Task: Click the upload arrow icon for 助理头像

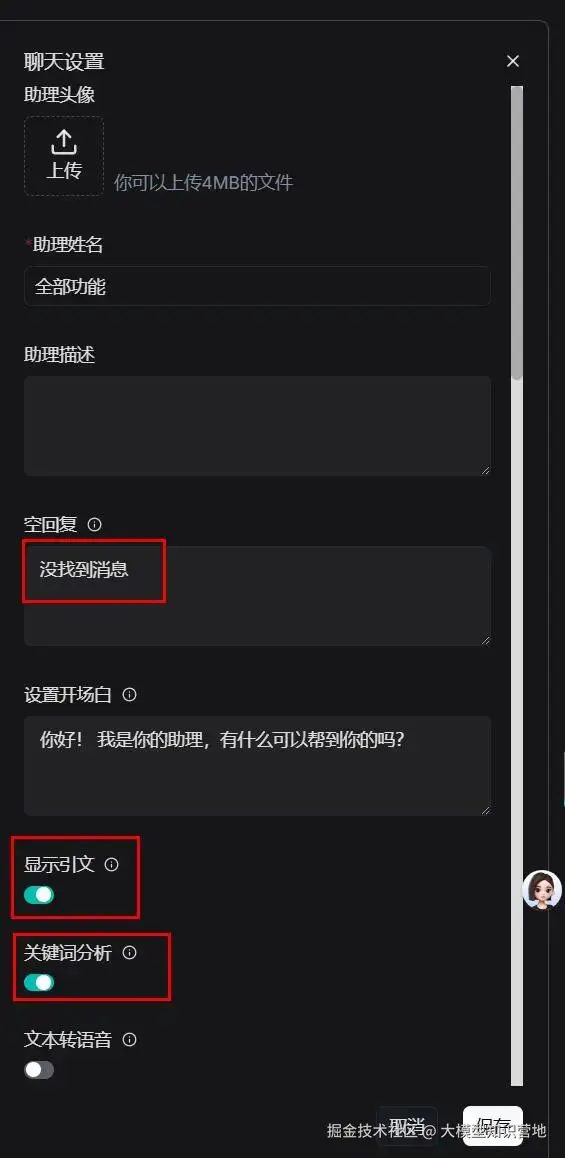Action: [x=64, y=142]
